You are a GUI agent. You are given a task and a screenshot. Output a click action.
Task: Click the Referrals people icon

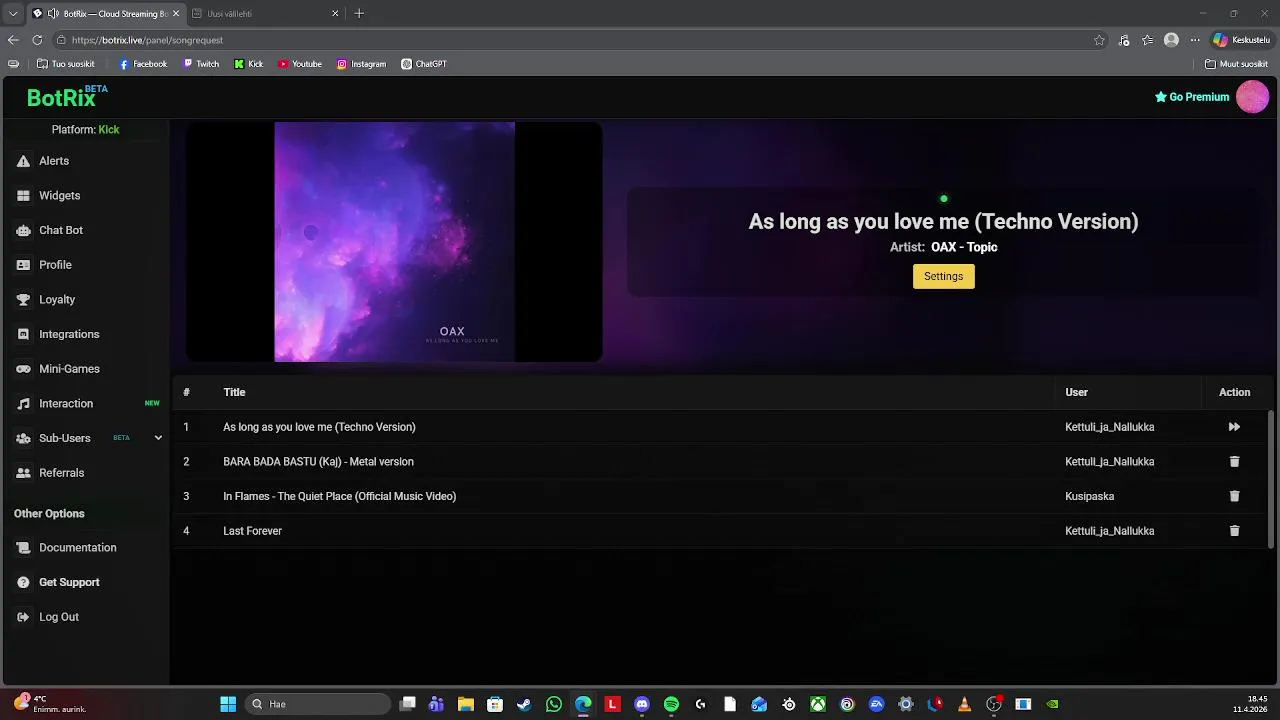pos(23,473)
